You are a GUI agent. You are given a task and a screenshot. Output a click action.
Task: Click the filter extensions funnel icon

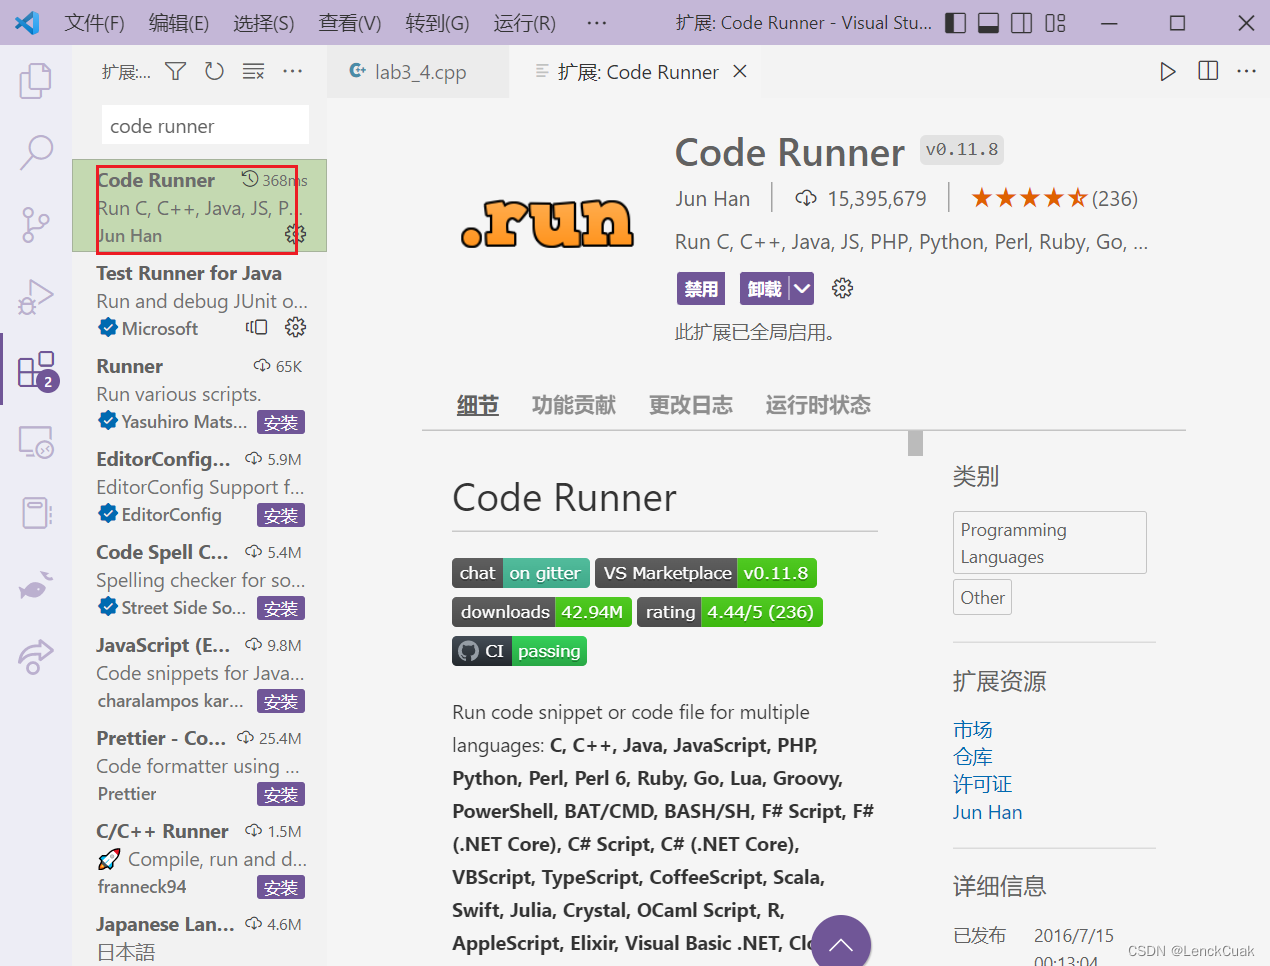[x=176, y=71]
